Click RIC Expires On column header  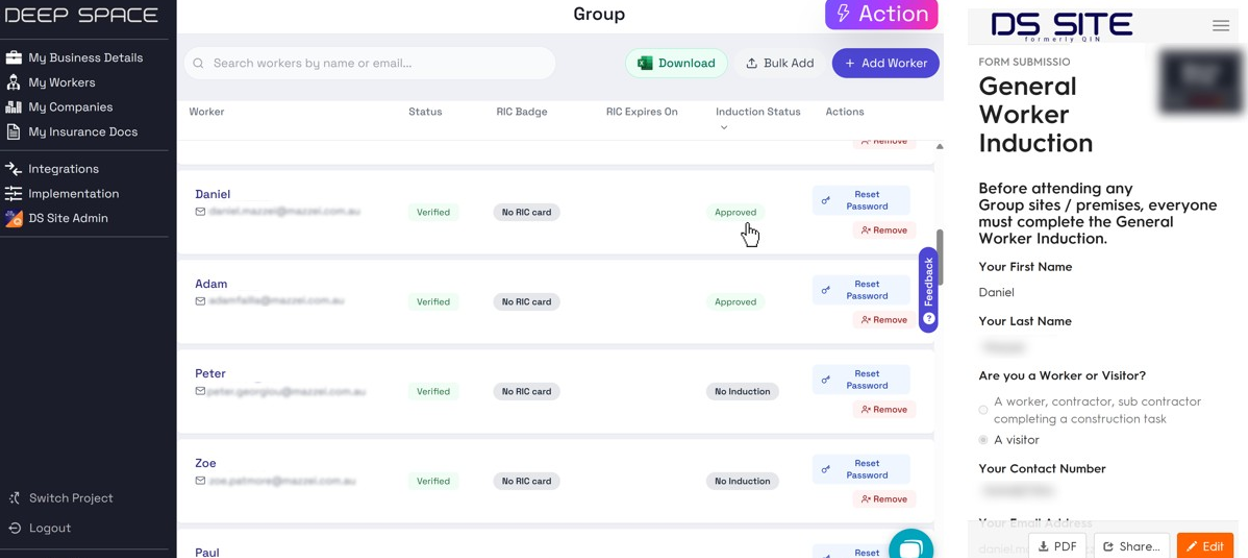pos(642,112)
